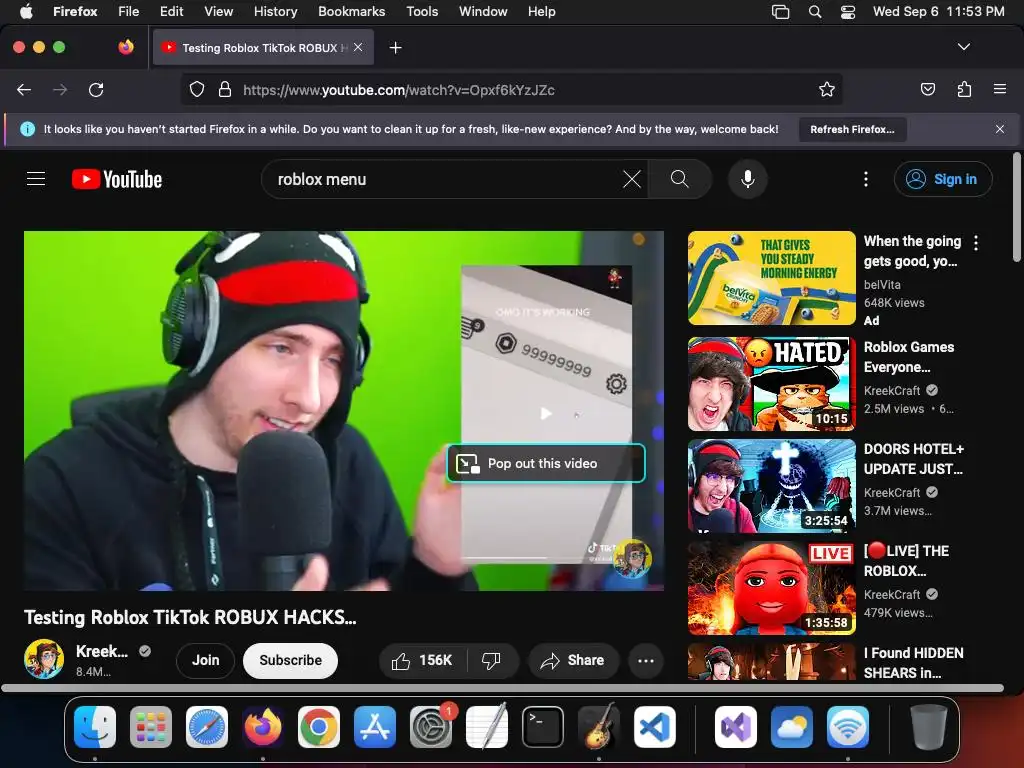Close the Testing Roblox TikTok tab

coord(358,47)
